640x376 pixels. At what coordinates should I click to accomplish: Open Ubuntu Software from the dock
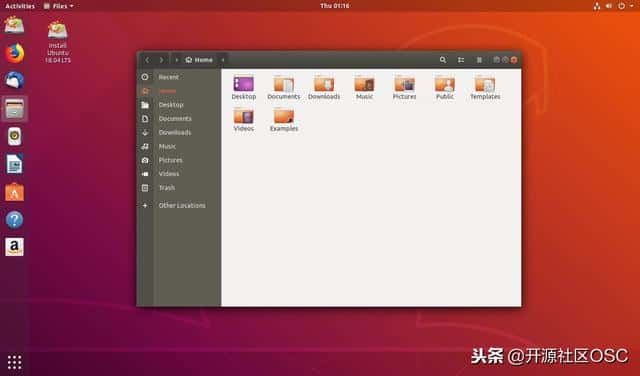[15, 192]
